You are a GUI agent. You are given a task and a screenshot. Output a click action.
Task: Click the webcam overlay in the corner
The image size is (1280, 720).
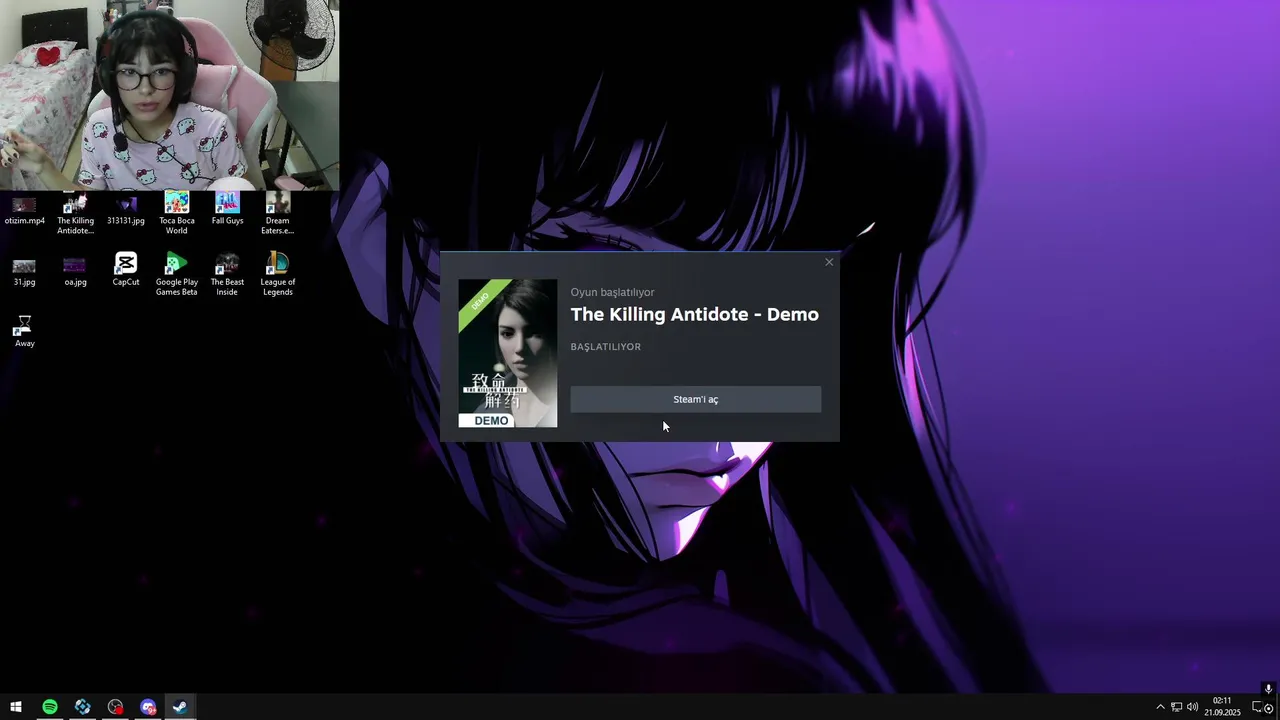pos(169,95)
